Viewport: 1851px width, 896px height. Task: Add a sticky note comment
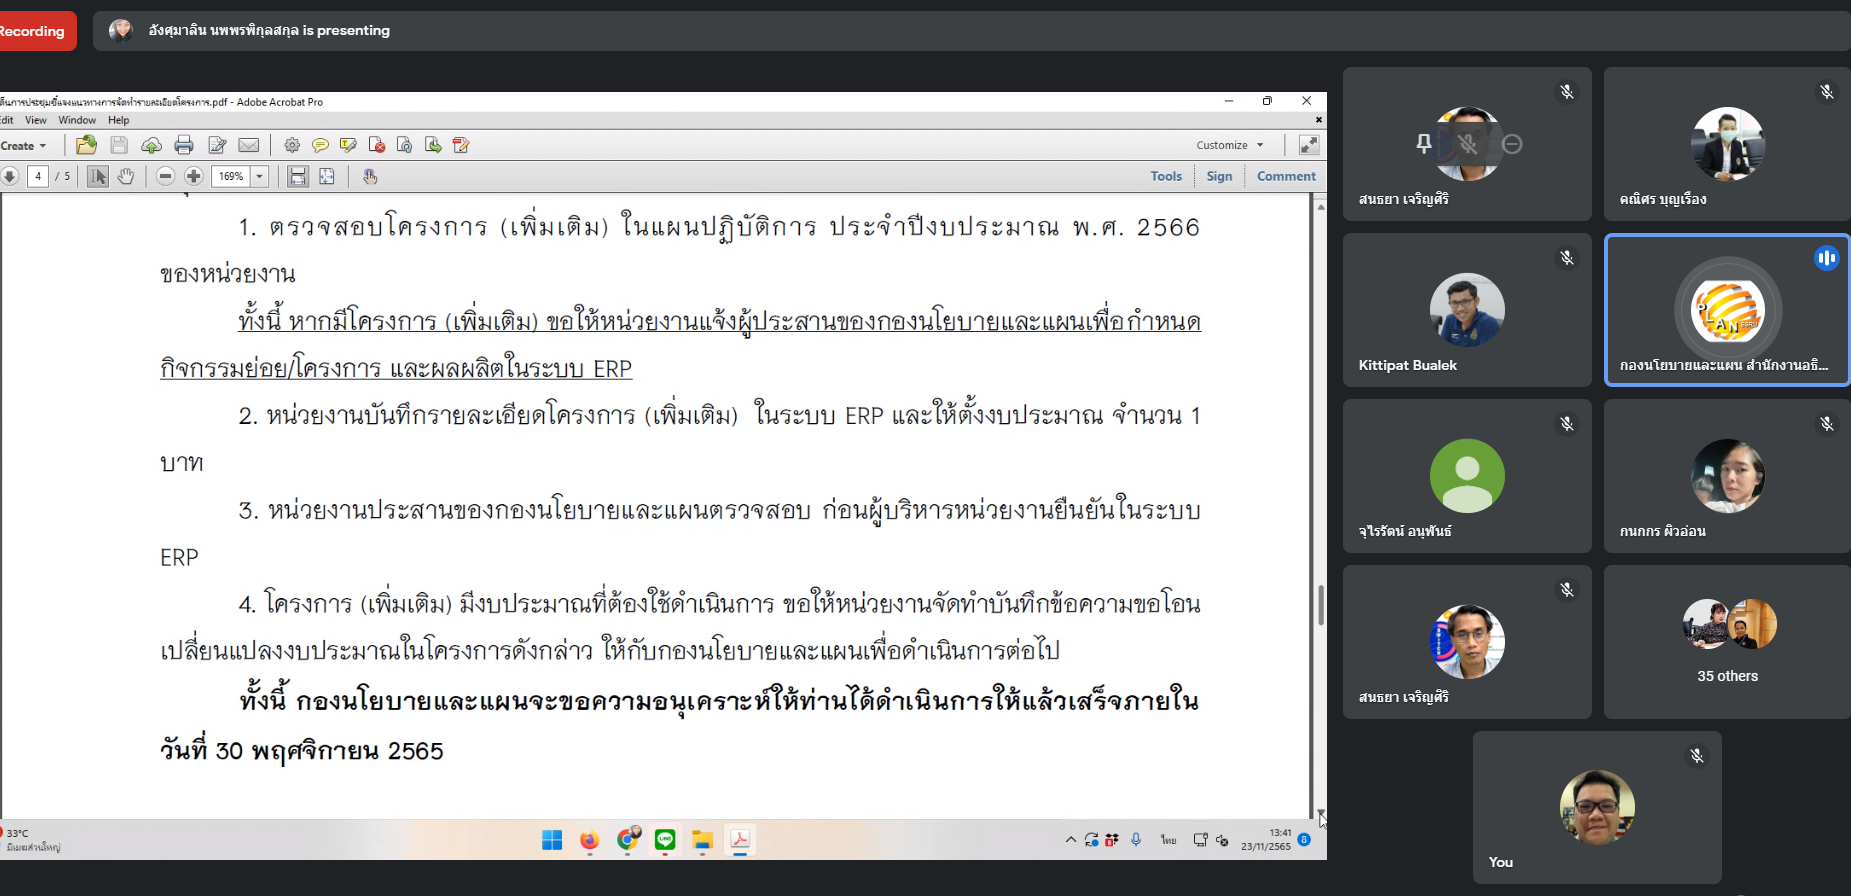(320, 145)
